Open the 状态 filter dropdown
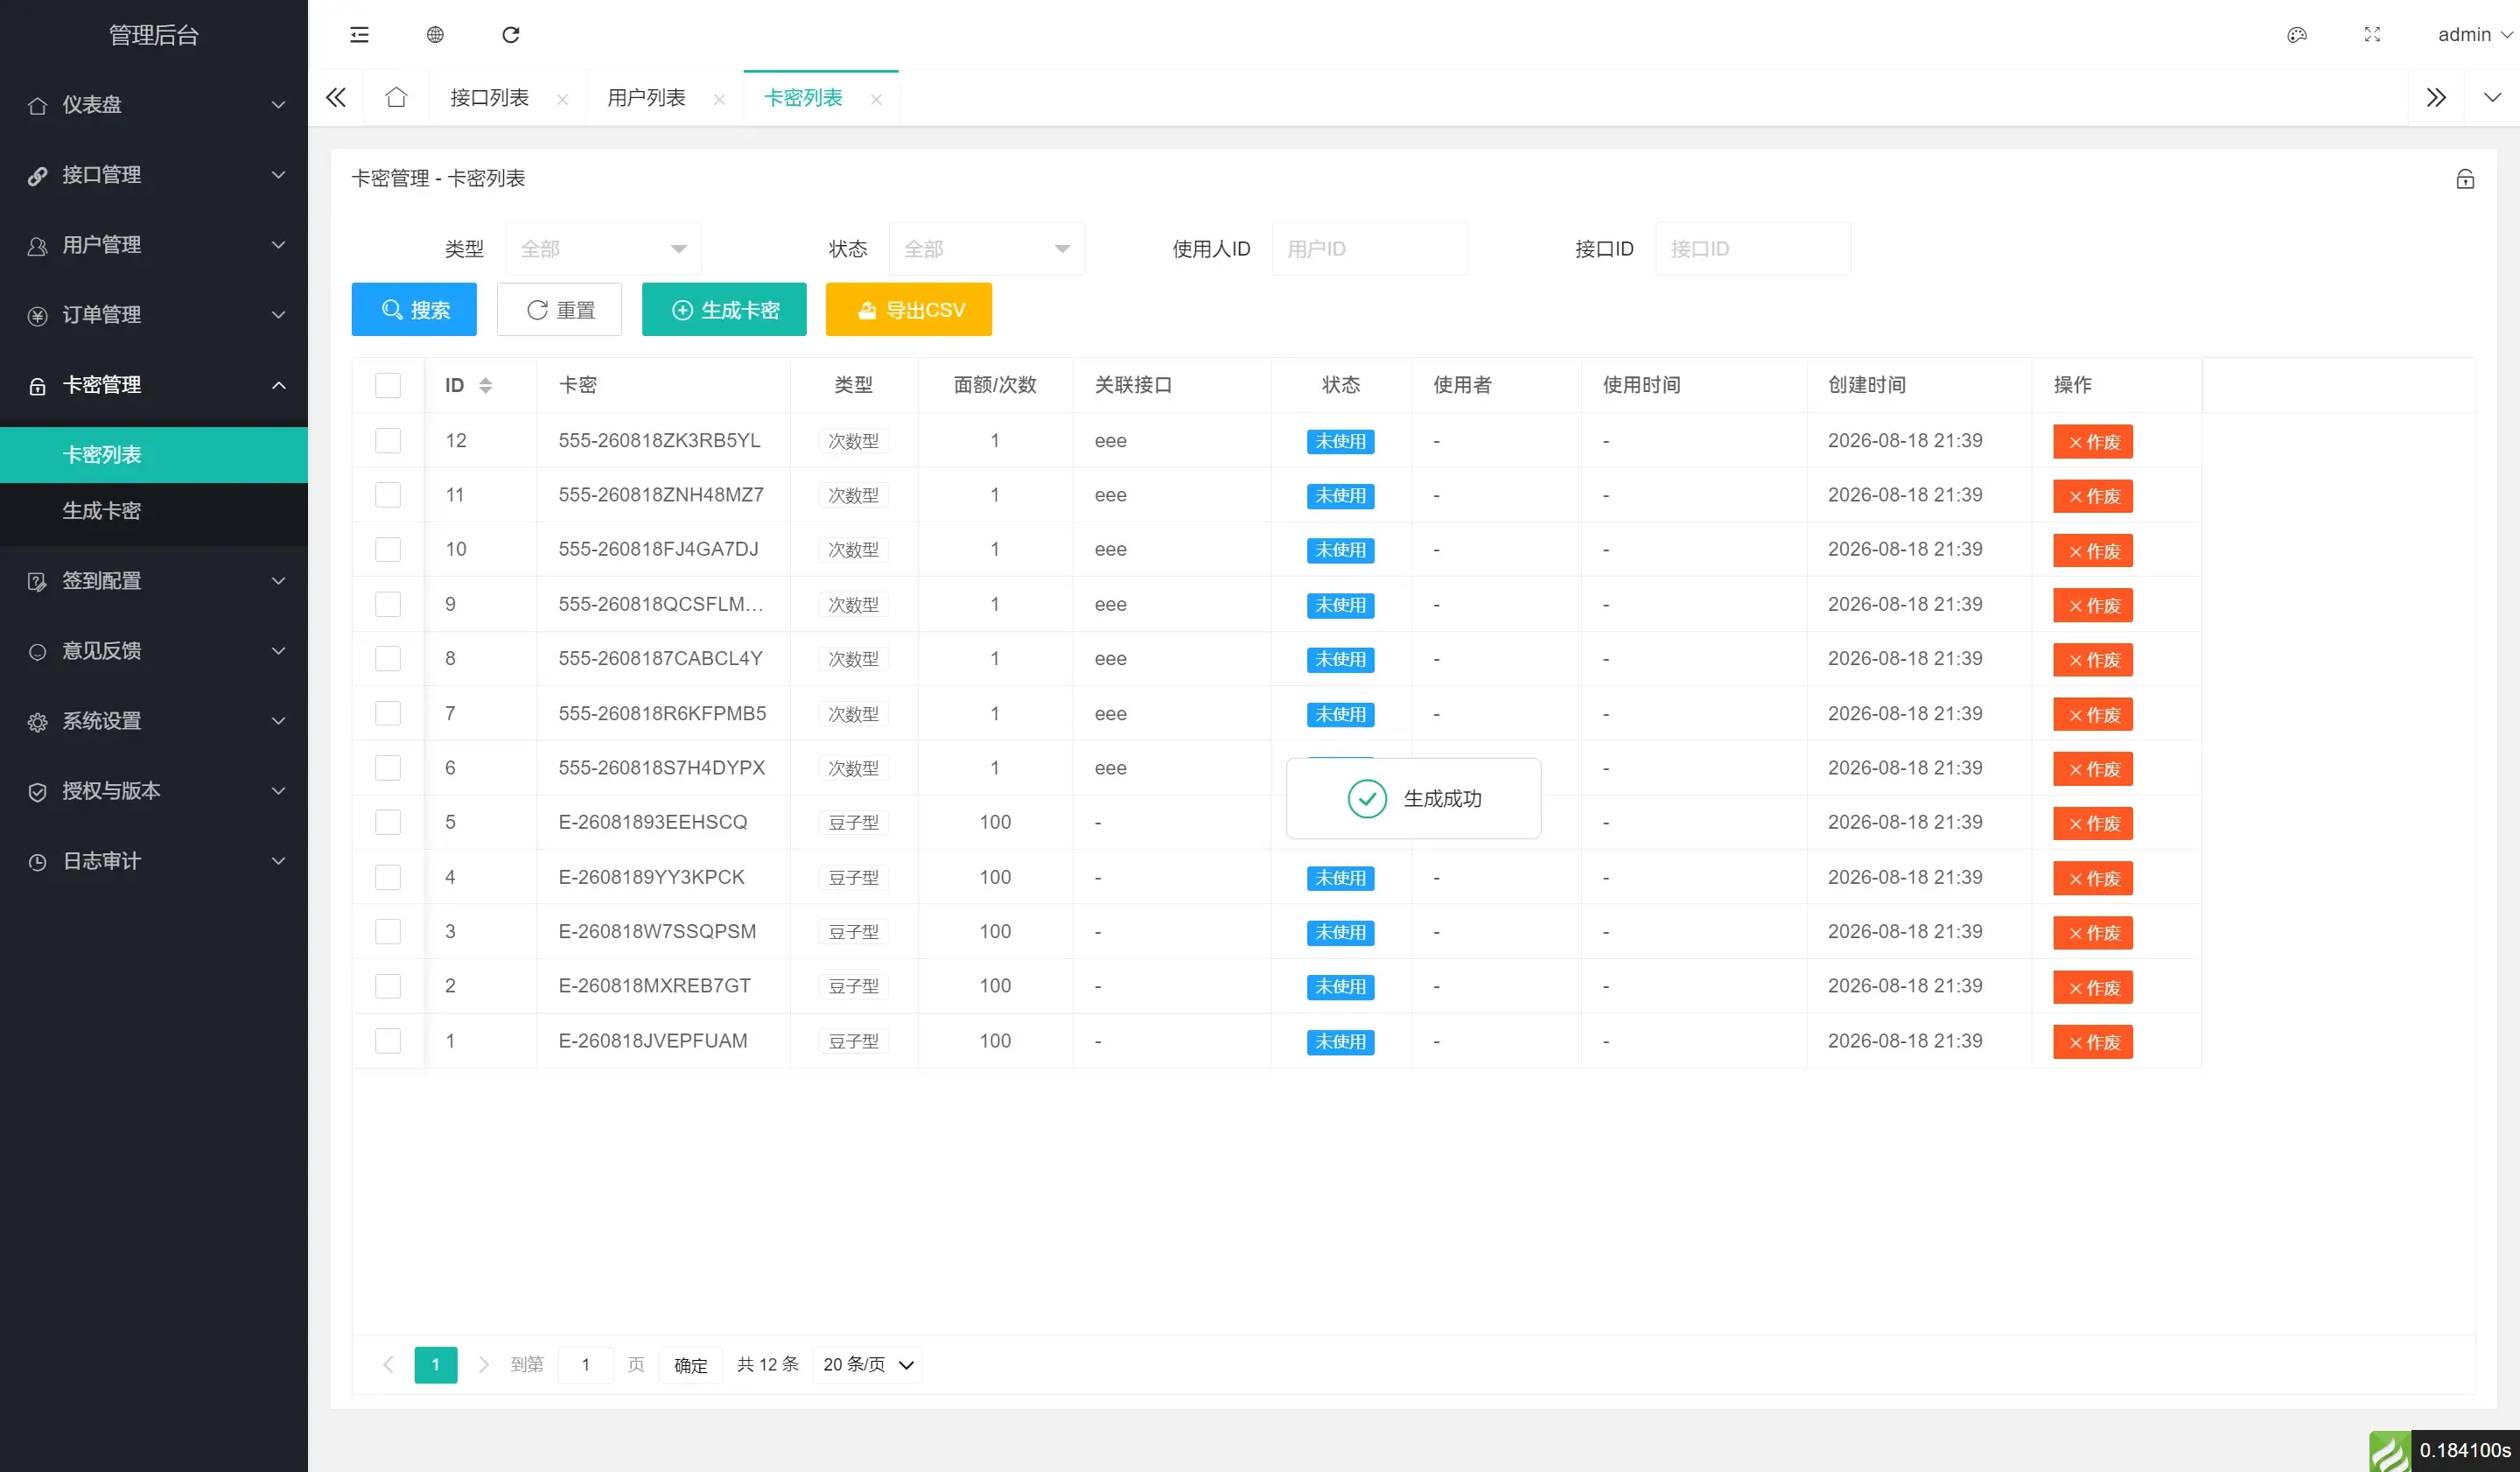Viewport: 2520px width, 1472px height. pos(986,249)
